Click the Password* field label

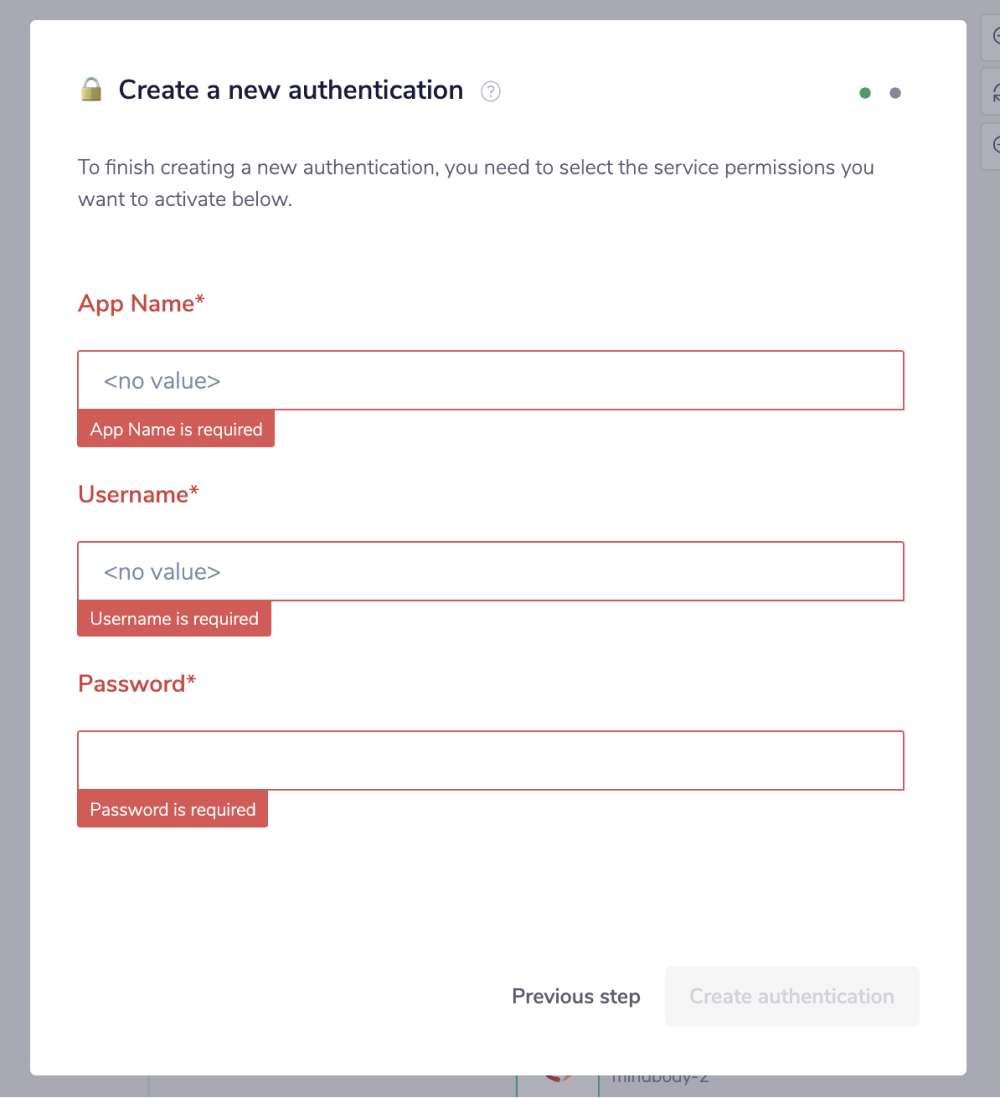[137, 684]
